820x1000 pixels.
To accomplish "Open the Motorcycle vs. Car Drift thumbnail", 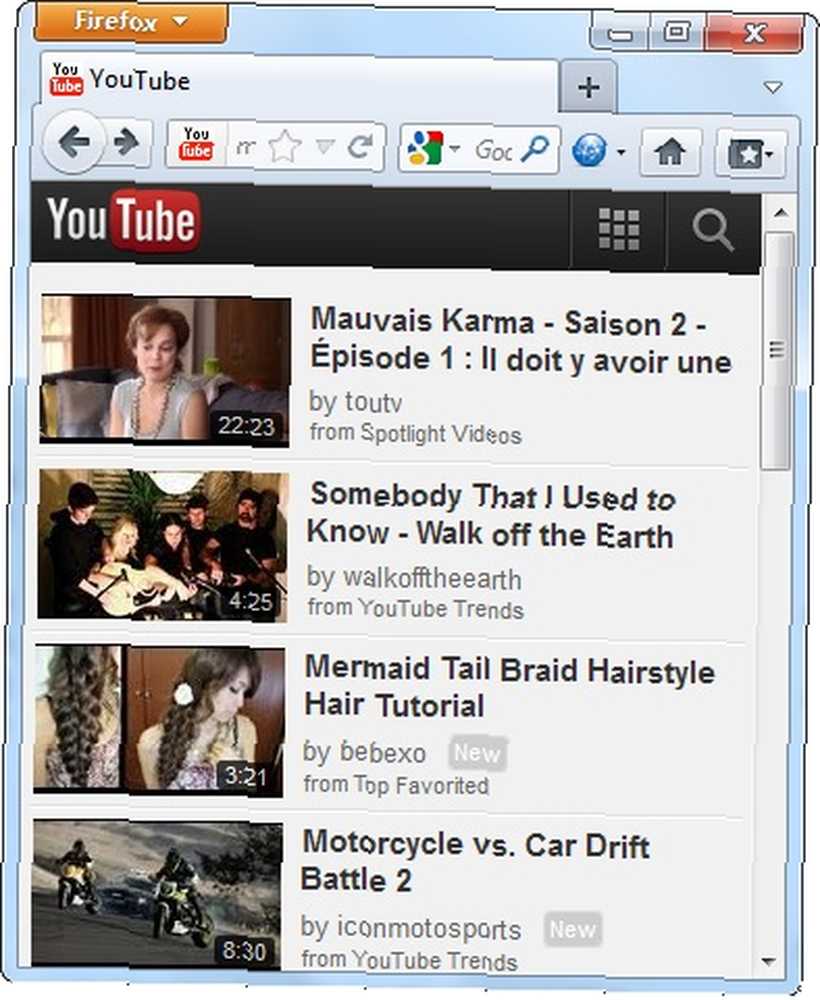I will (156, 895).
